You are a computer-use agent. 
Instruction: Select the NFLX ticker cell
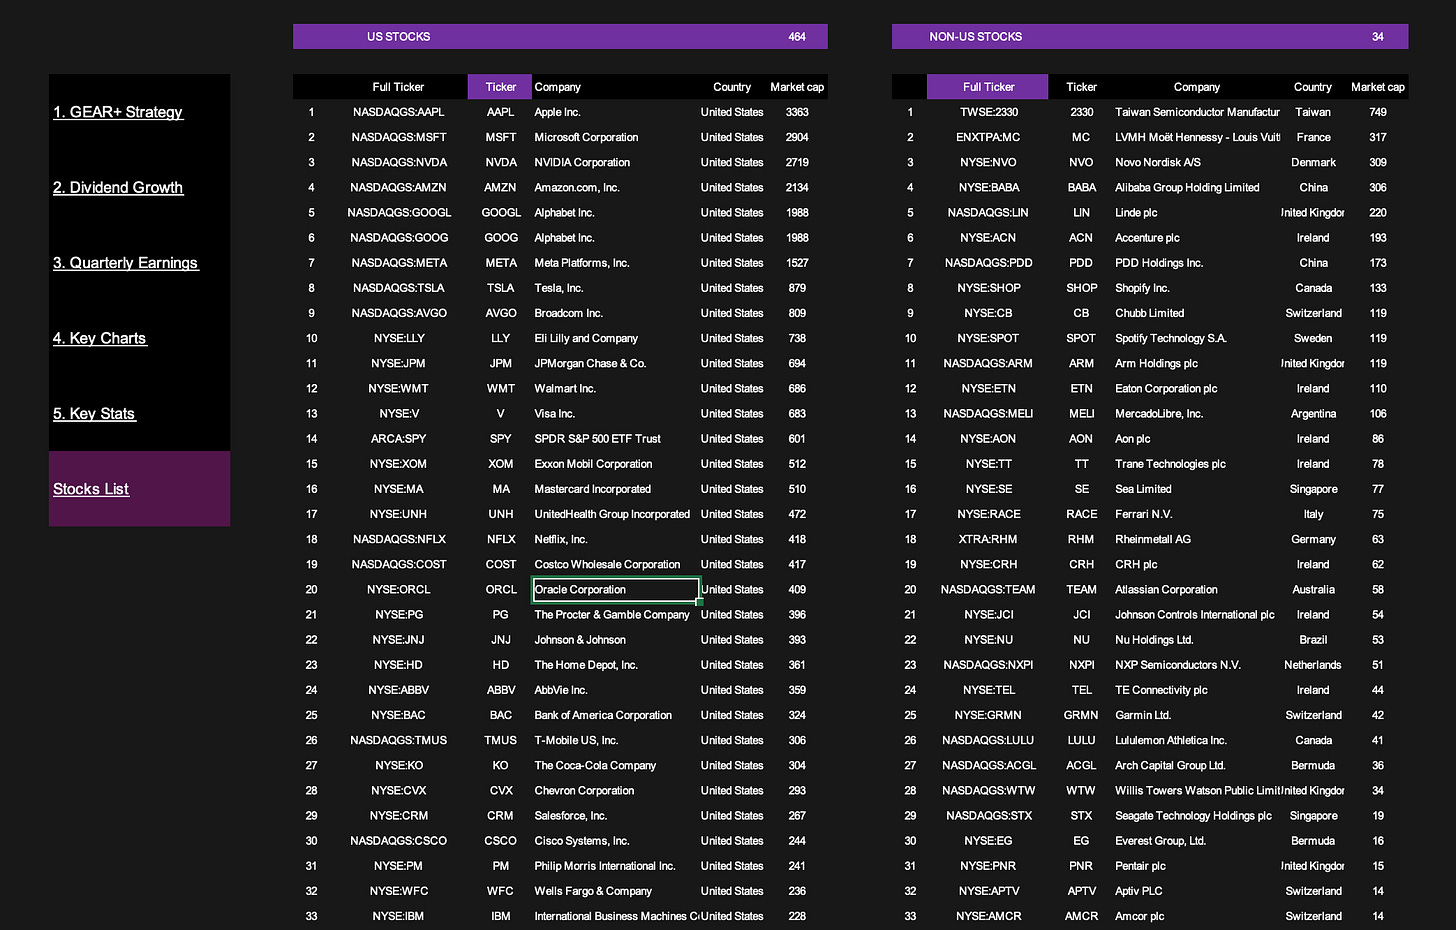pos(501,539)
